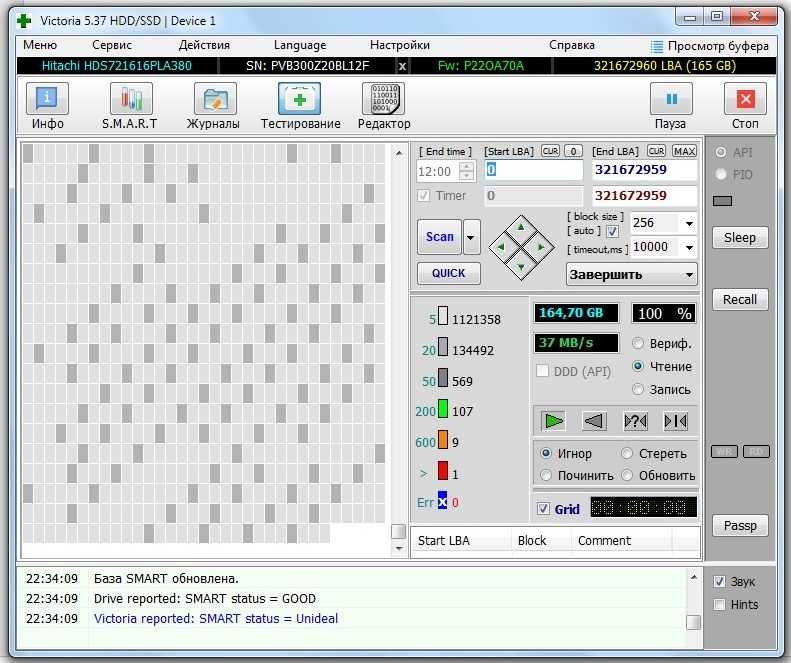Click the MAX button for End LBA
Image resolution: width=791 pixels, height=663 pixels.
(x=685, y=151)
